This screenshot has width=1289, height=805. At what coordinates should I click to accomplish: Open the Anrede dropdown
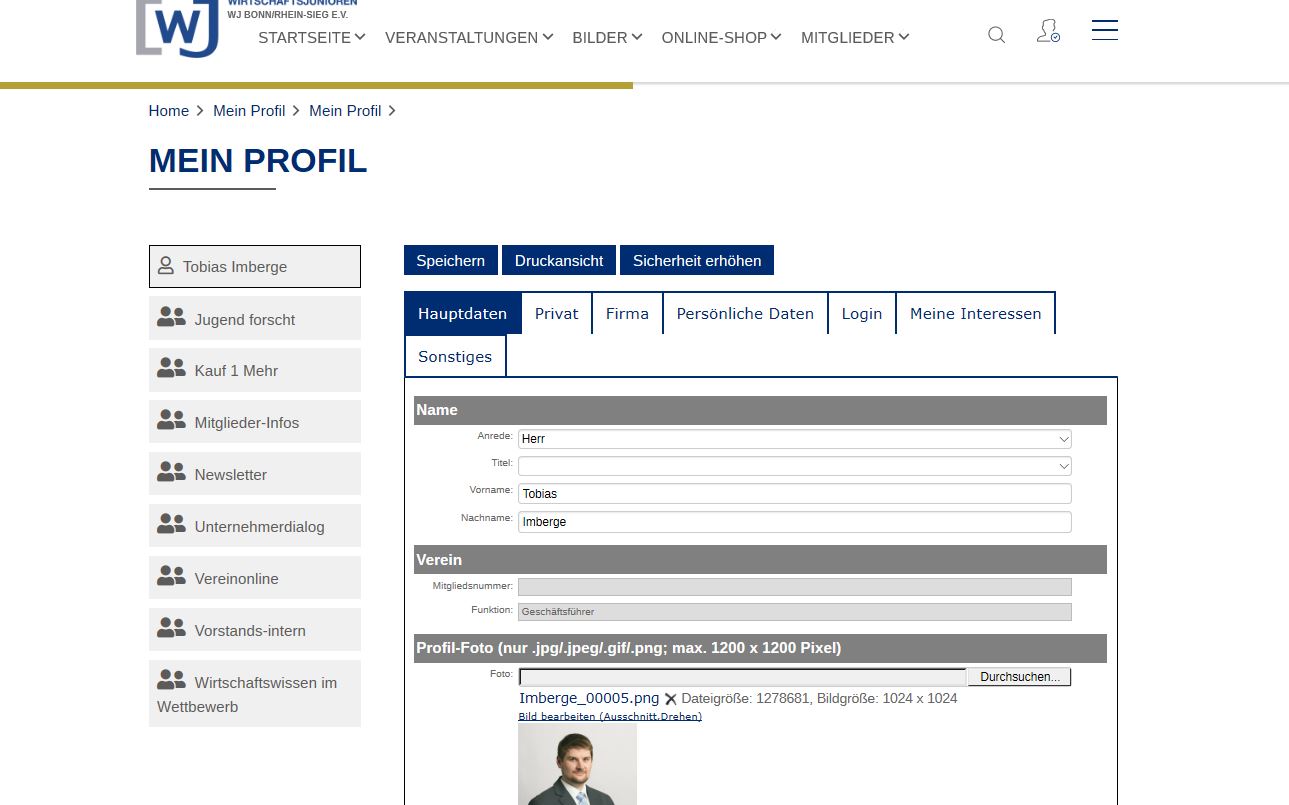coord(794,439)
